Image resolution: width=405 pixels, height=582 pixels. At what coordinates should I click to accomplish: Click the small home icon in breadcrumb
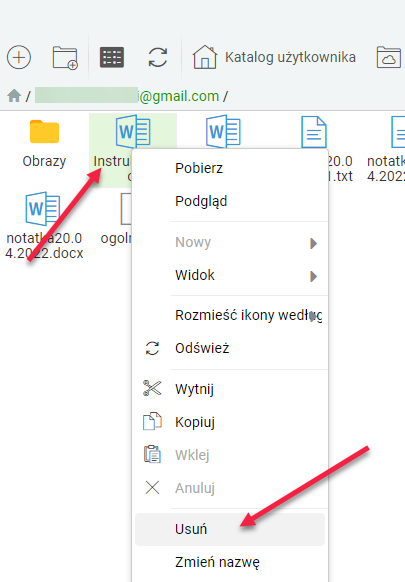[14, 96]
